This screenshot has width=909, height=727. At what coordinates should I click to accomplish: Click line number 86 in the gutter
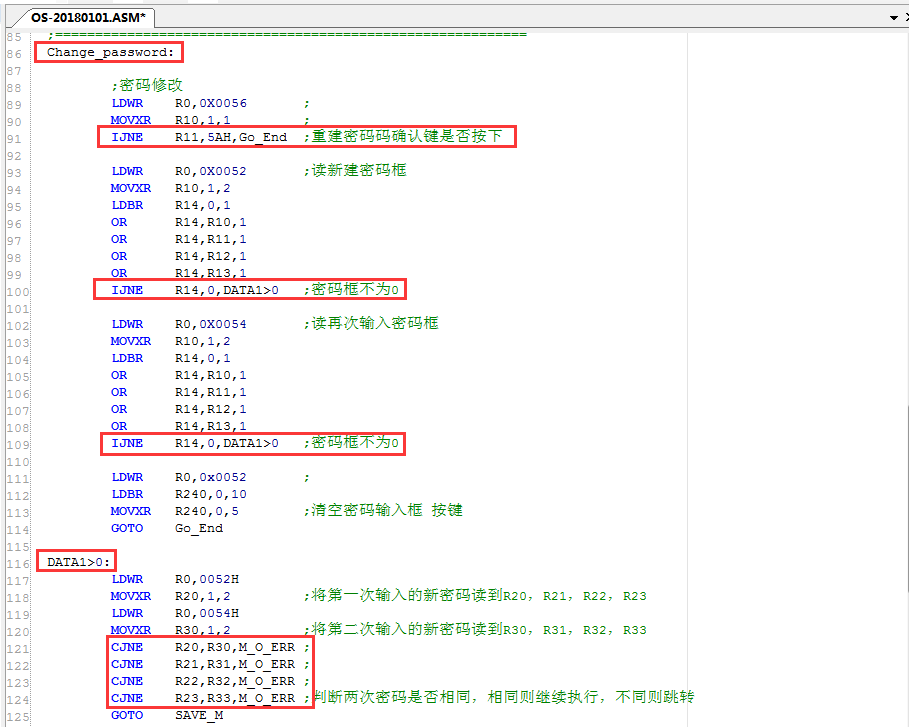[x=14, y=54]
